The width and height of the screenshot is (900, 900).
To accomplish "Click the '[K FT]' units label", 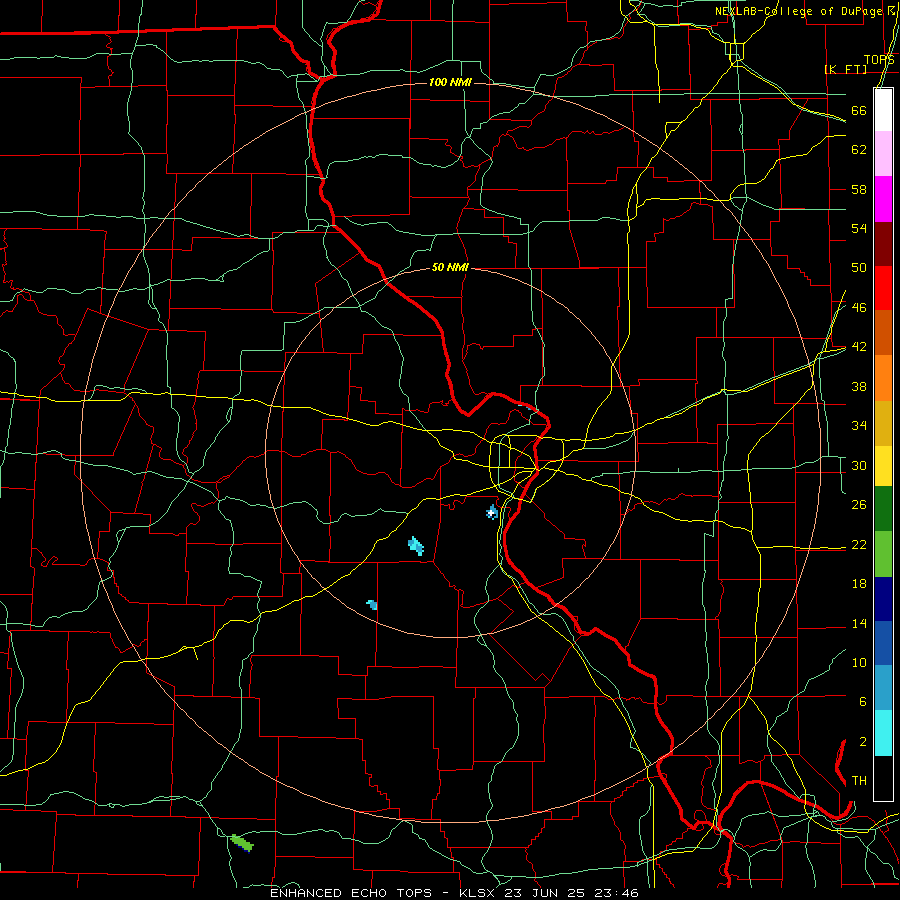I will [845, 69].
